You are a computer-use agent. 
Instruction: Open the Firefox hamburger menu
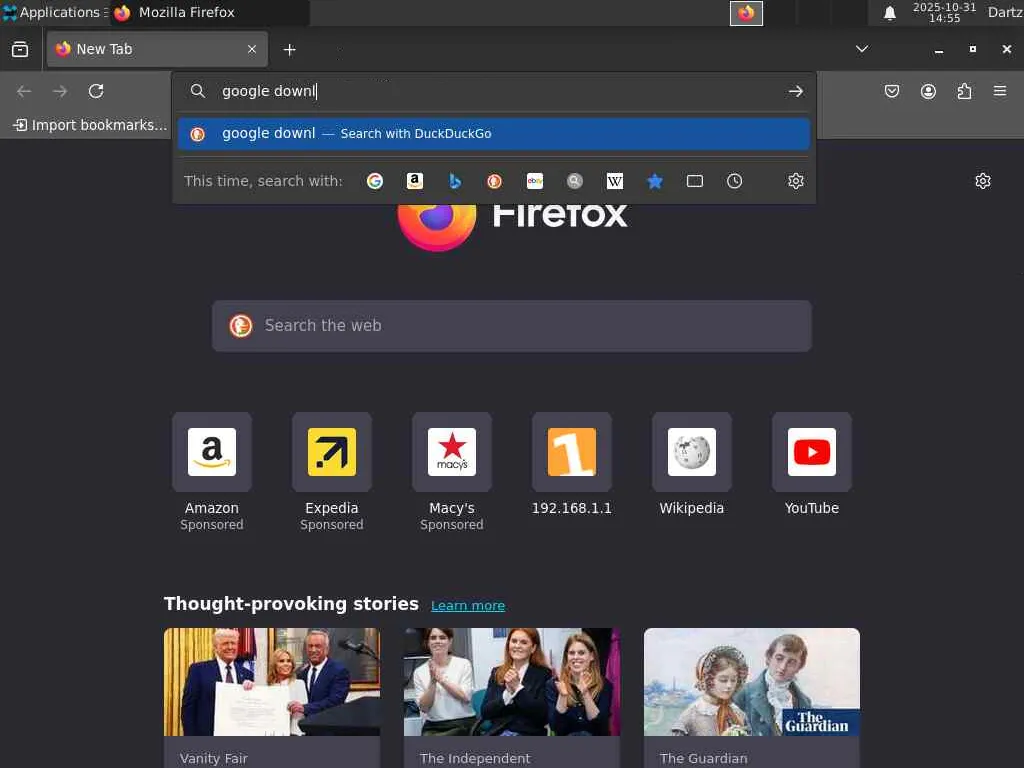(1000, 91)
